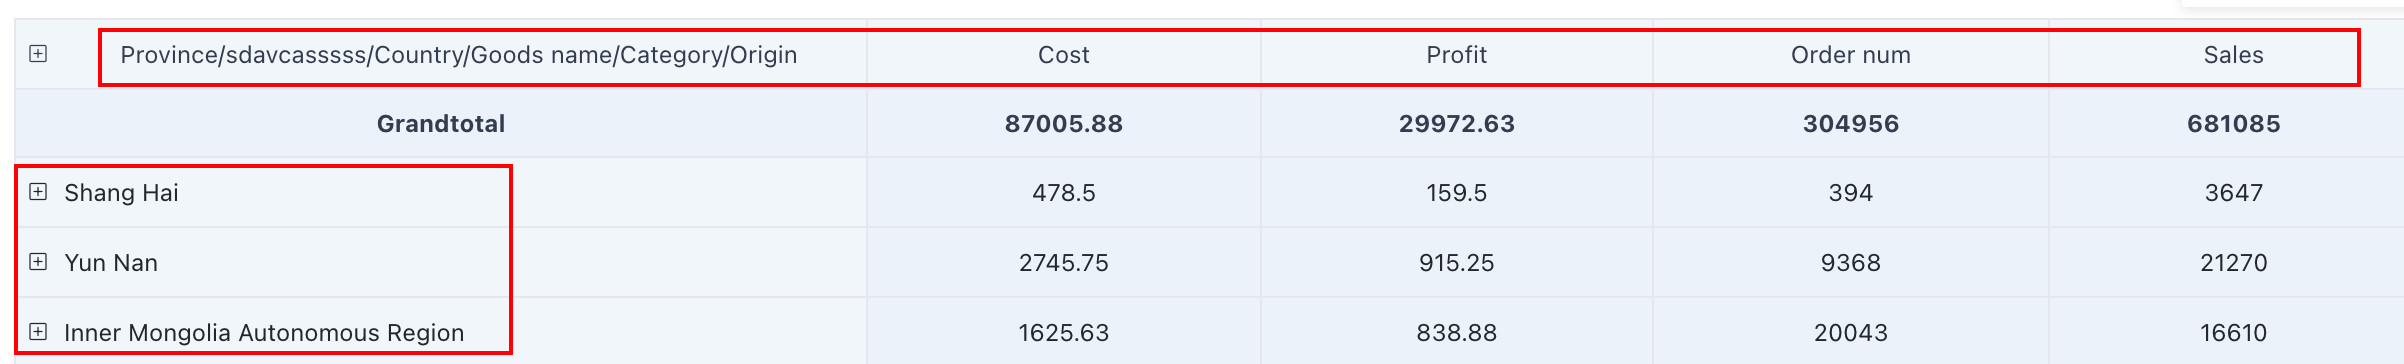Click Grandtotal cost value 87005.88
Viewport: 2404px width, 364px height.
pos(1063,124)
